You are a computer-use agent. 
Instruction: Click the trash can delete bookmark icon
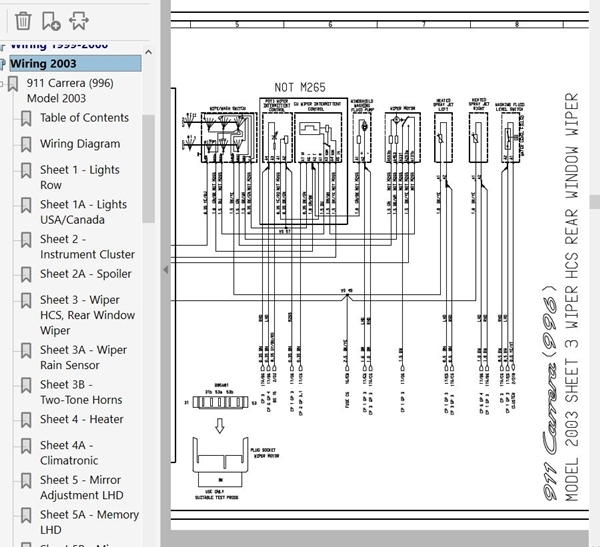point(23,21)
